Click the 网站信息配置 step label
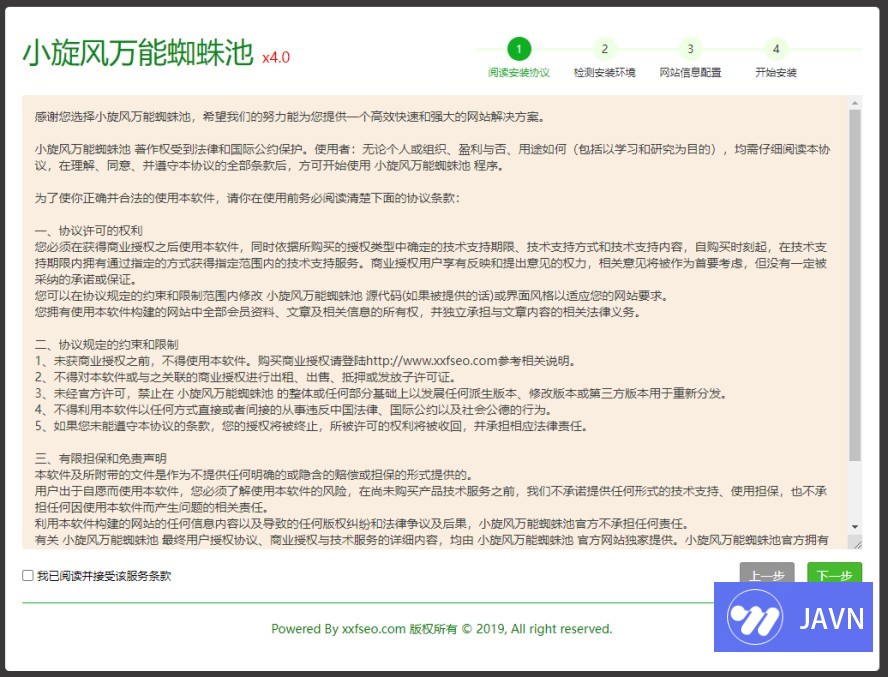The width and height of the screenshot is (888, 677). 690,73
